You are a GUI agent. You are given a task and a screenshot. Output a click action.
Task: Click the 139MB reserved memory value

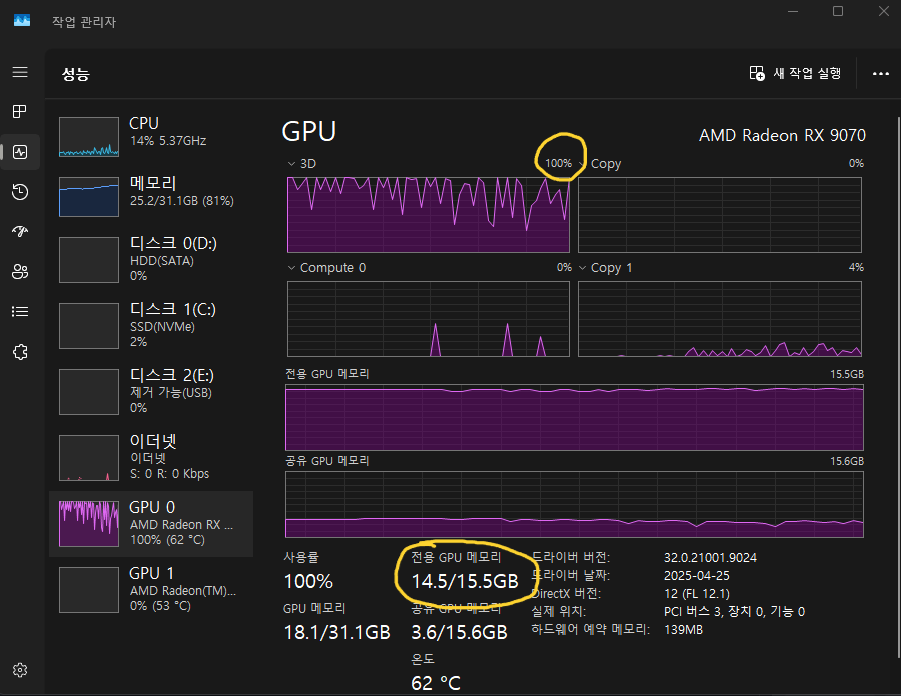(683, 630)
